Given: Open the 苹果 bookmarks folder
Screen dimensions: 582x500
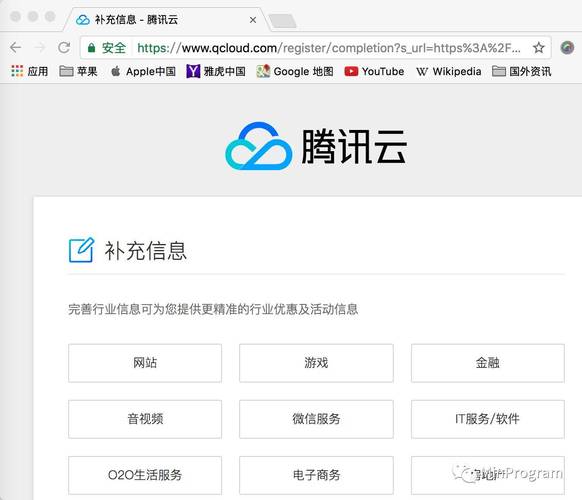Looking at the screenshot, I should coord(78,71).
